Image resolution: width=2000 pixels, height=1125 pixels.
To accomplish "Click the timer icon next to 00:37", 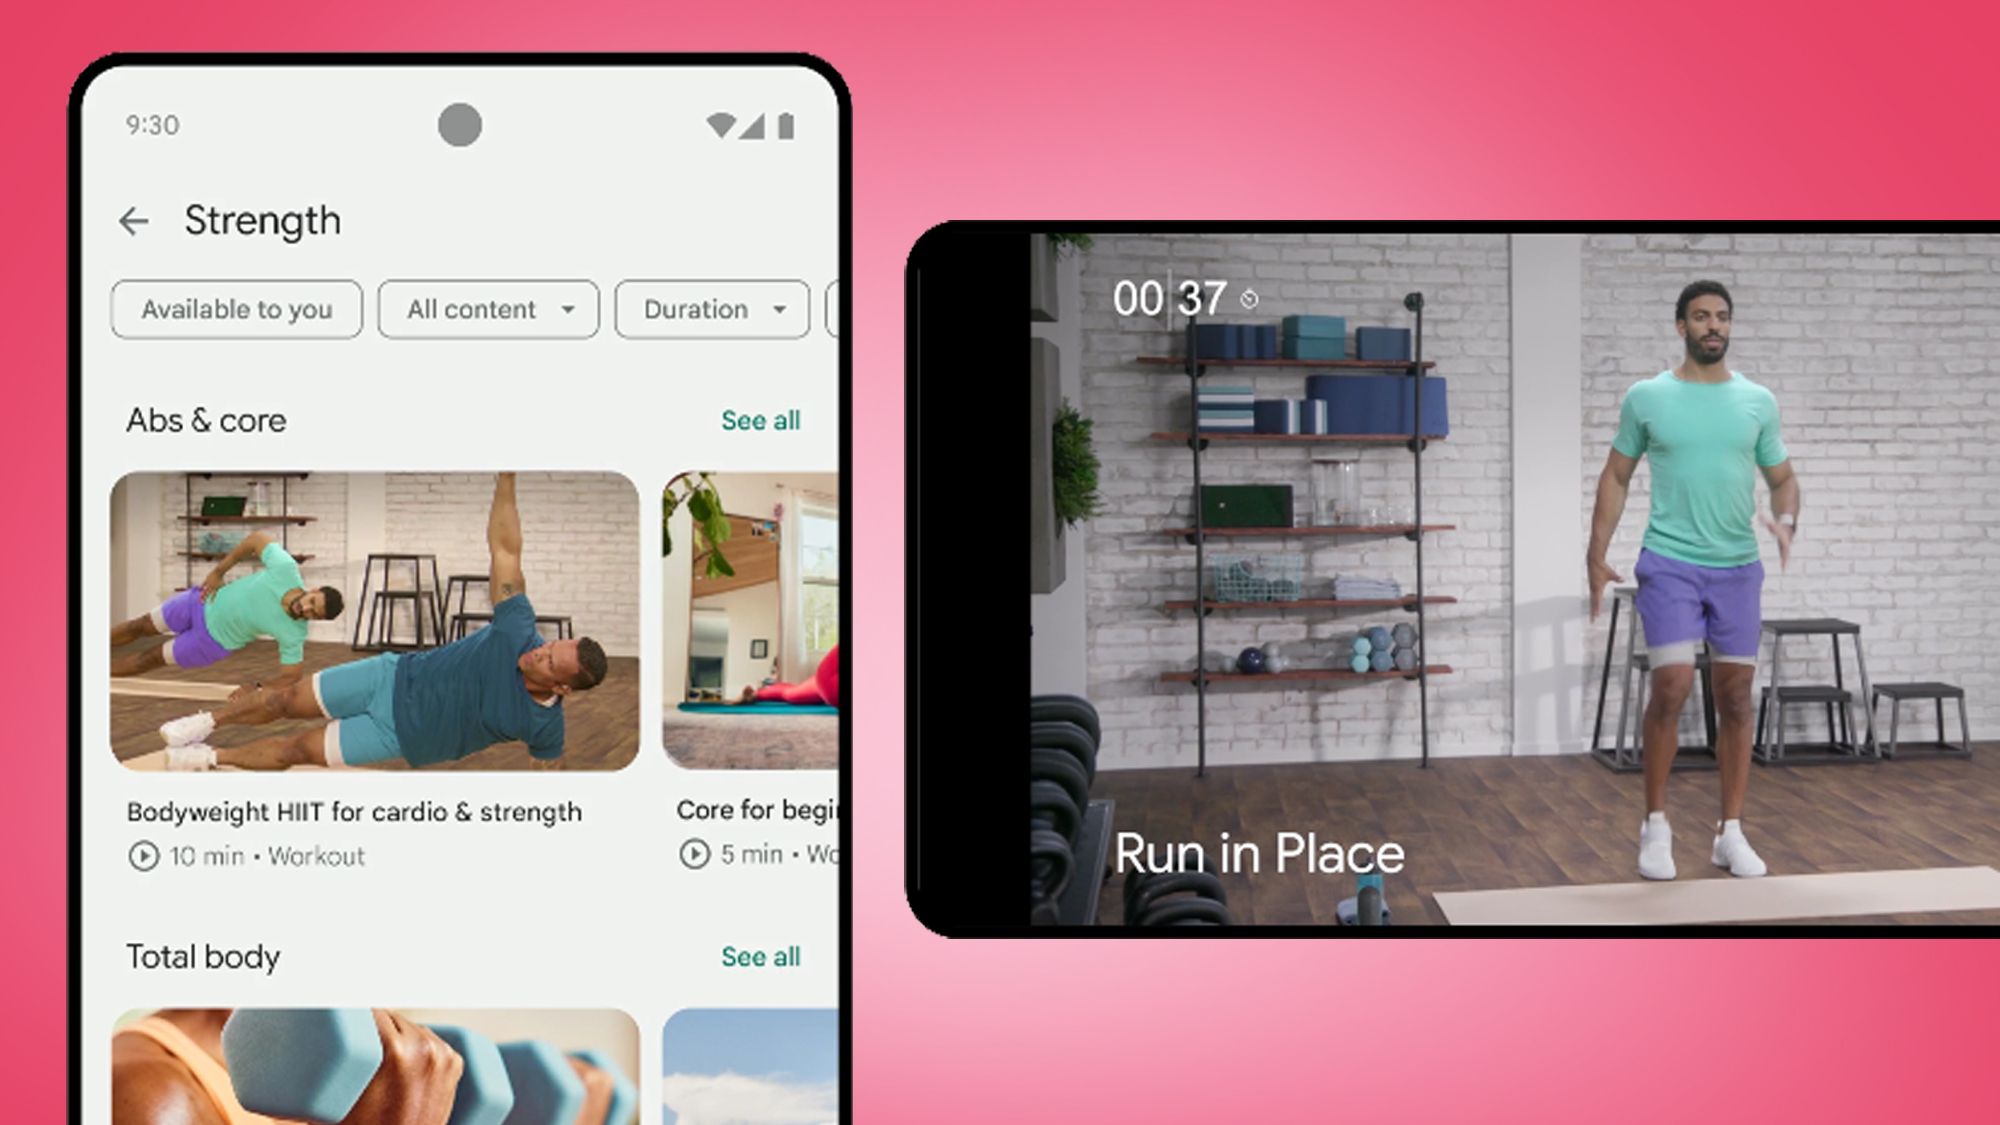I will click(1247, 299).
